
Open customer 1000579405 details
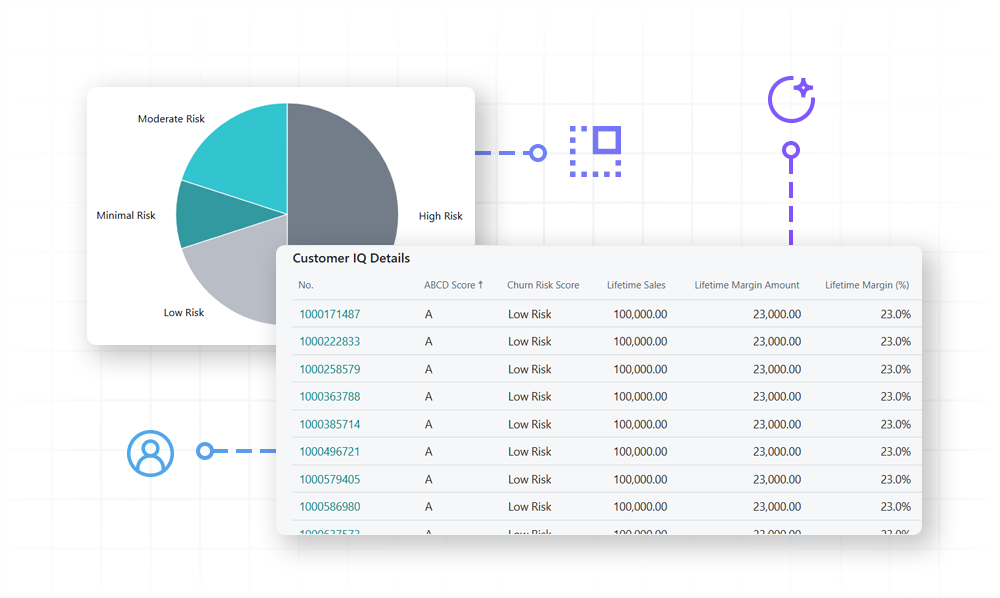[x=330, y=479]
